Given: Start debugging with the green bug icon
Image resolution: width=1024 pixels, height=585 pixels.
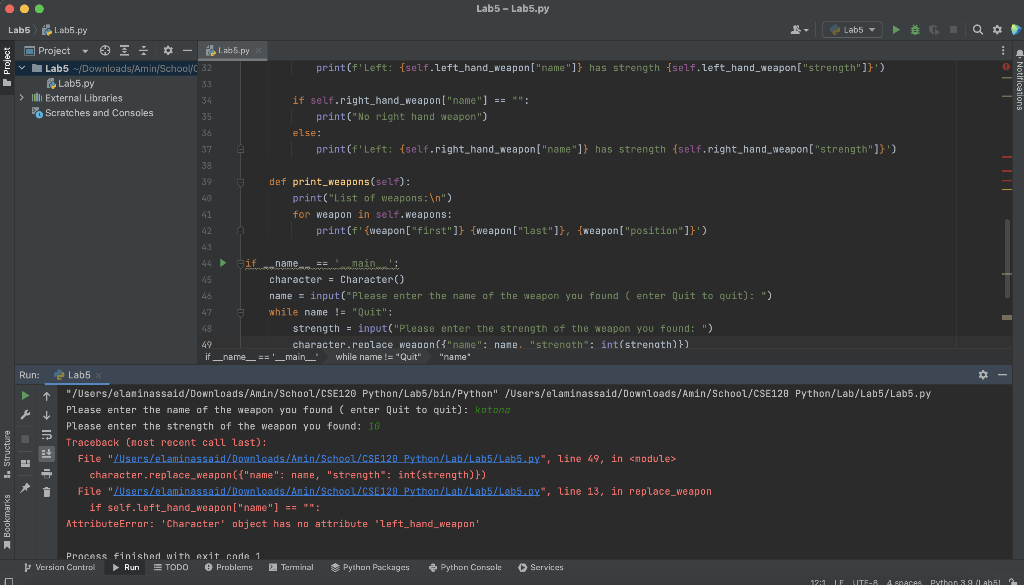Looking at the screenshot, I should click(913, 30).
